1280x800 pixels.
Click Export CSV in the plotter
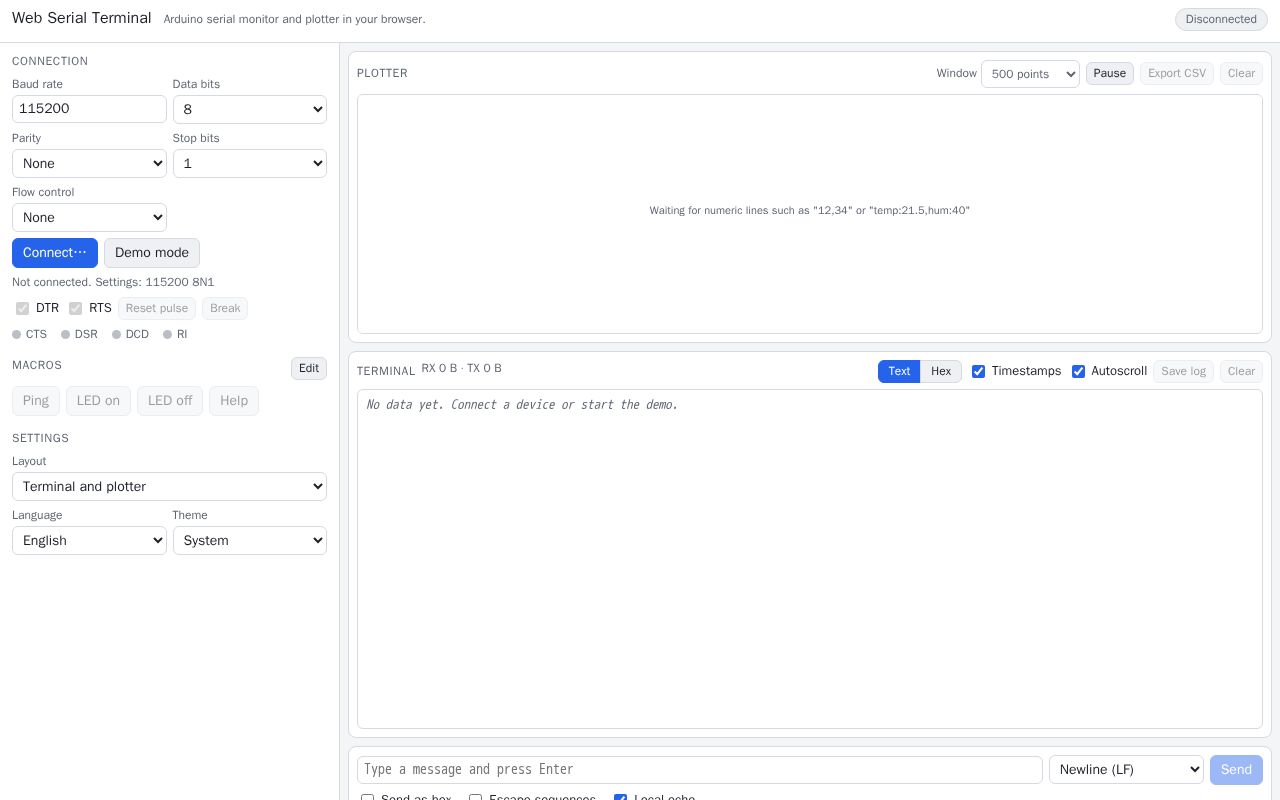click(x=1177, y=73)
